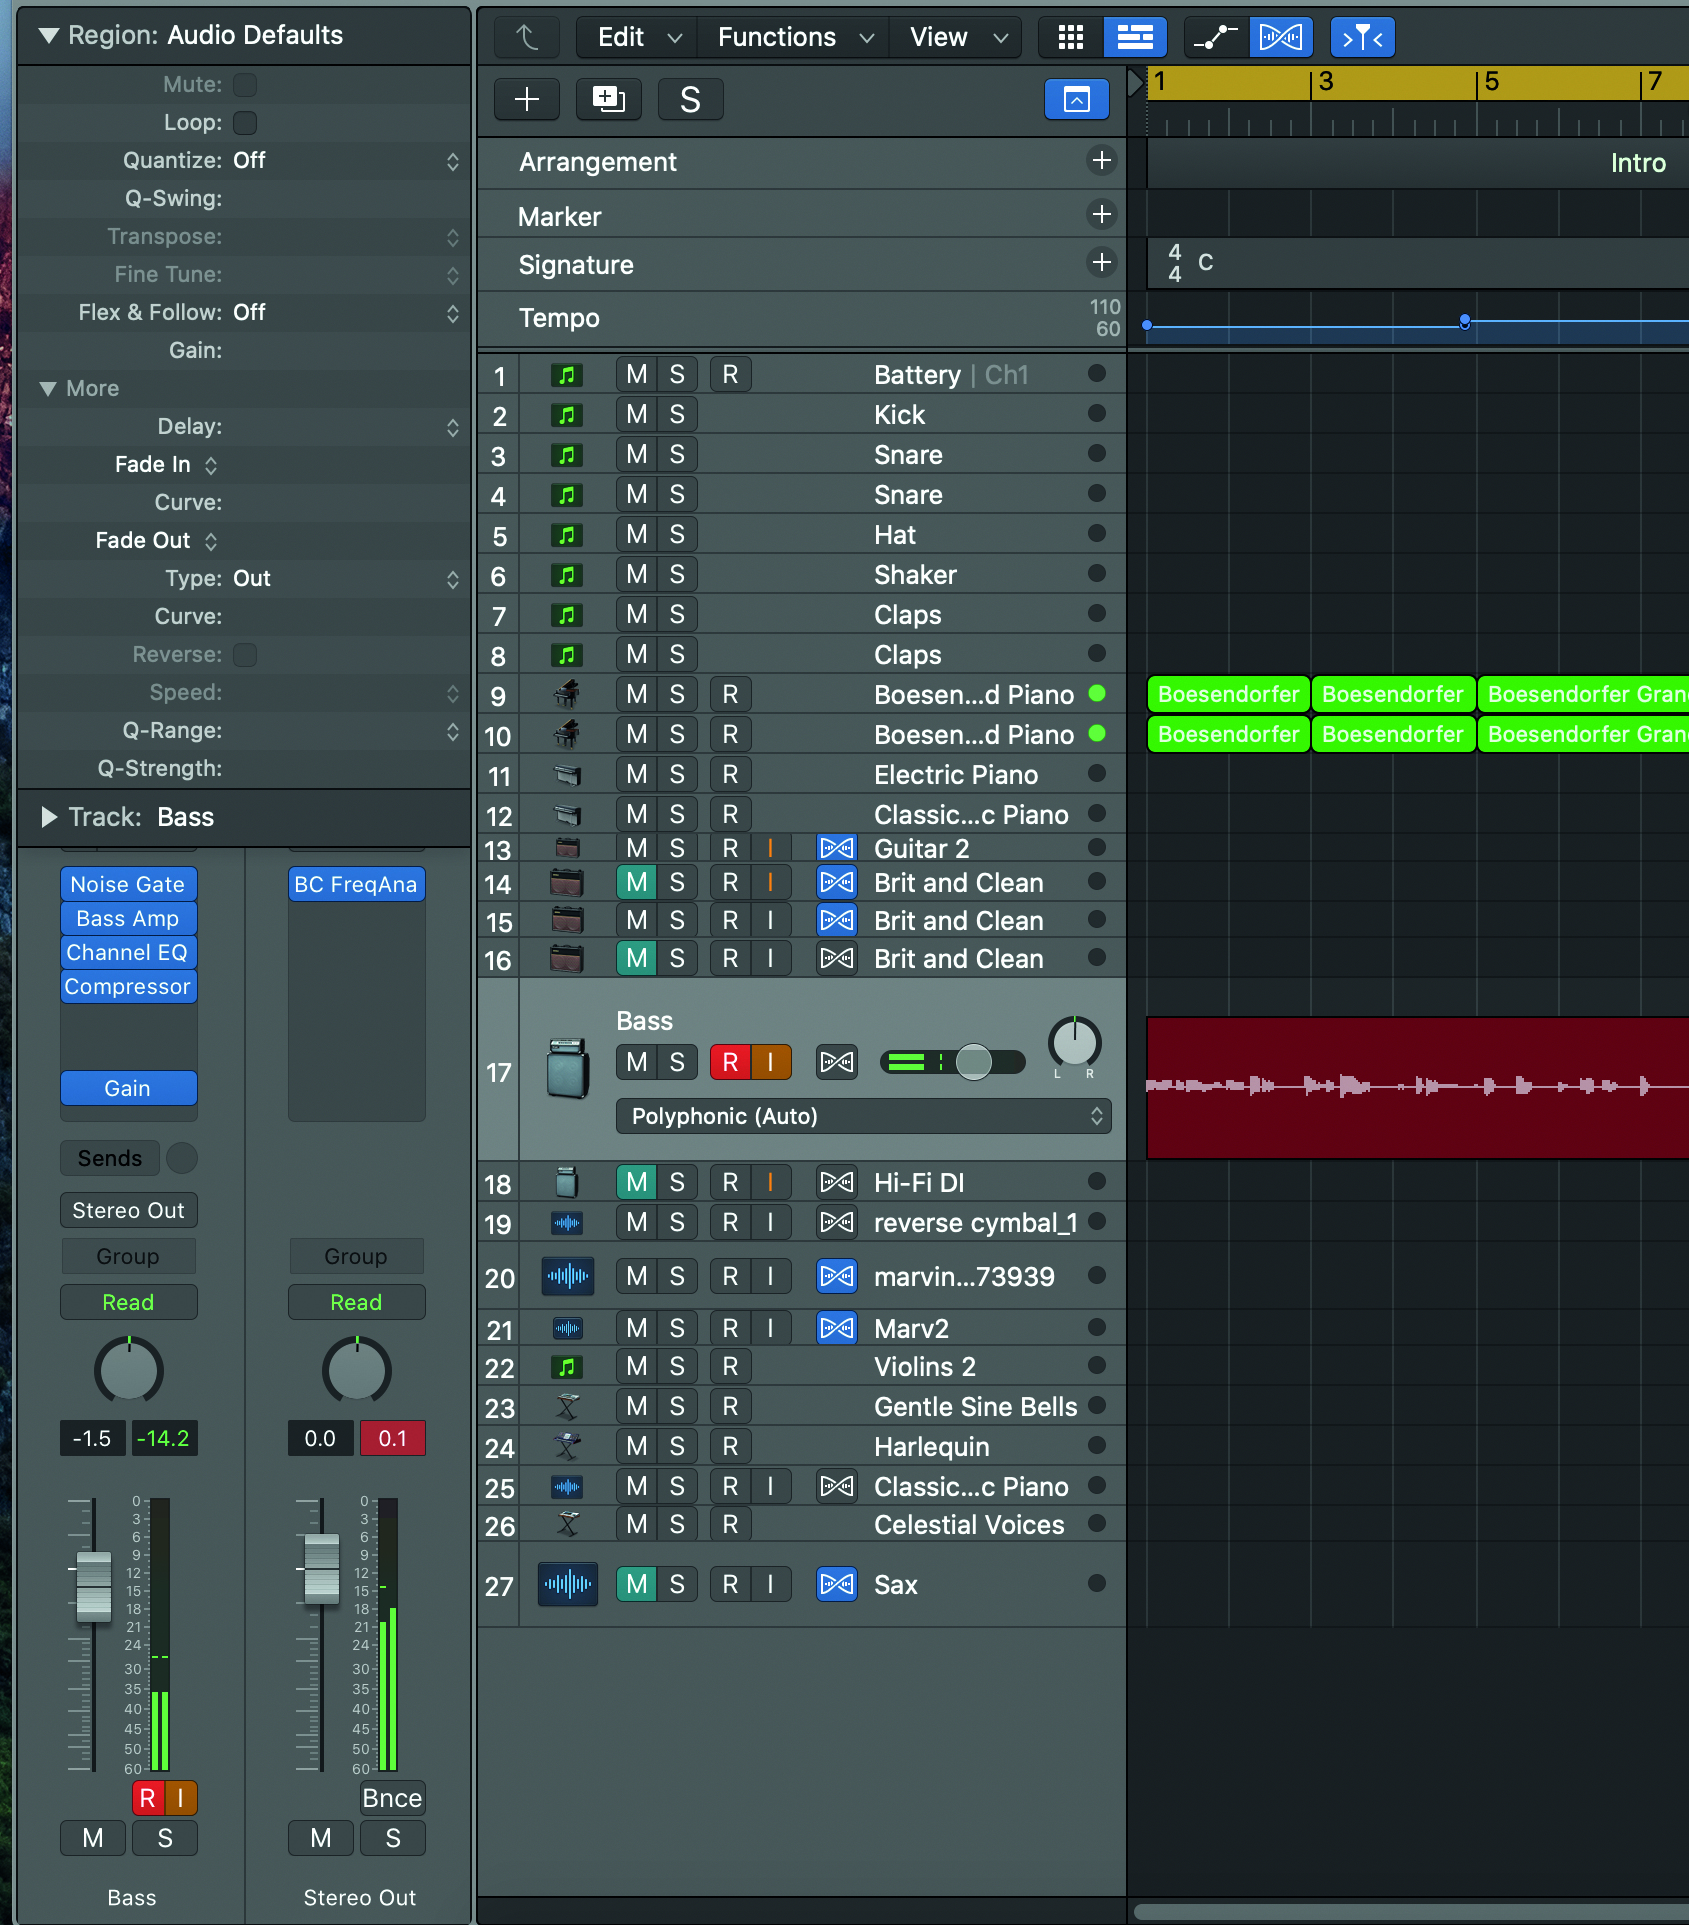The image size is (1689, 1925).
Task: Open the Quantize dropdown
Action: pyautogui.click(x=347, y=160)
